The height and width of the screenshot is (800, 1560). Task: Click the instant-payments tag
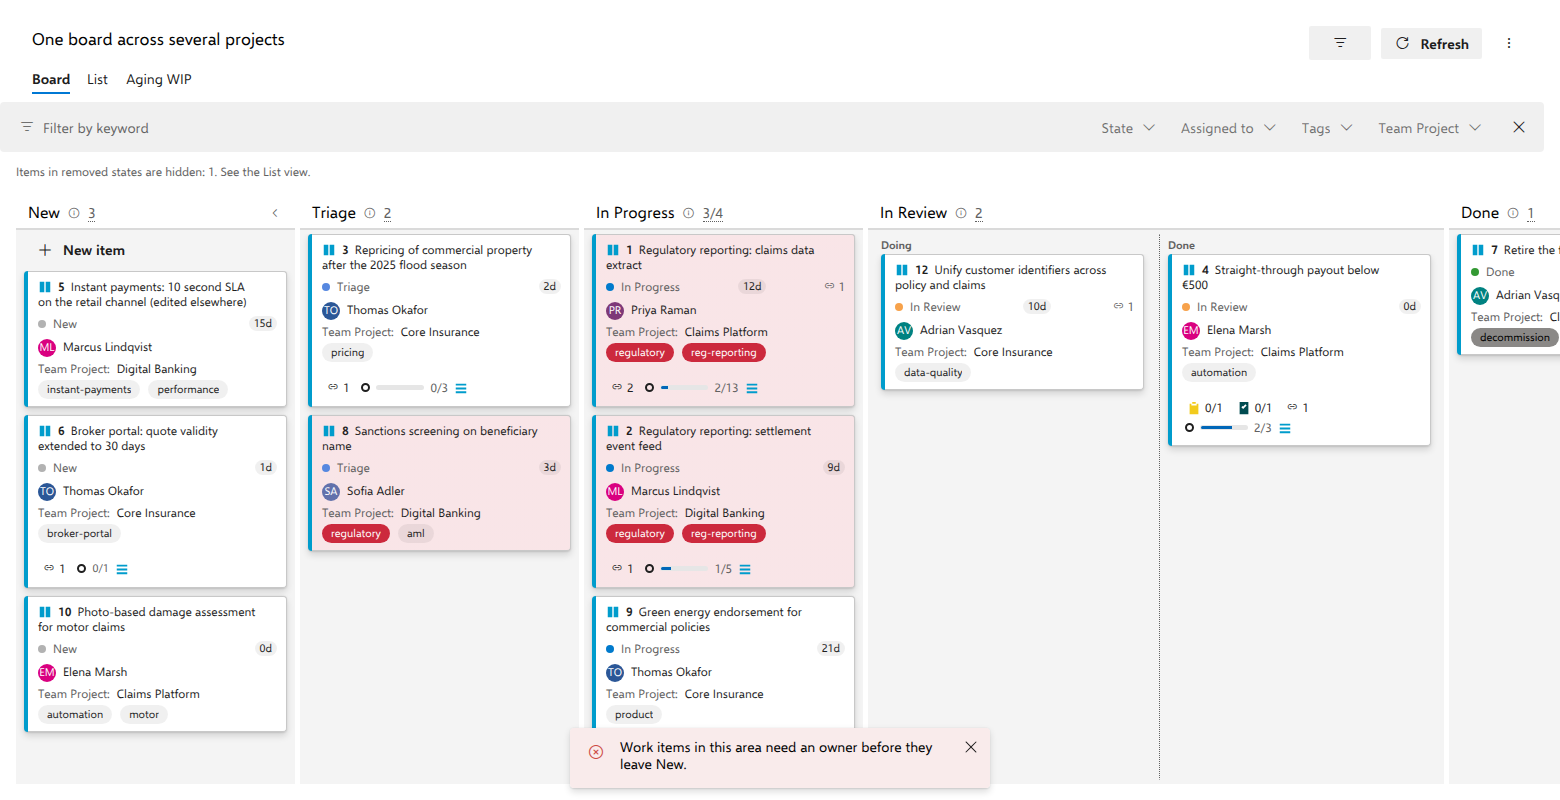(89, 389)
